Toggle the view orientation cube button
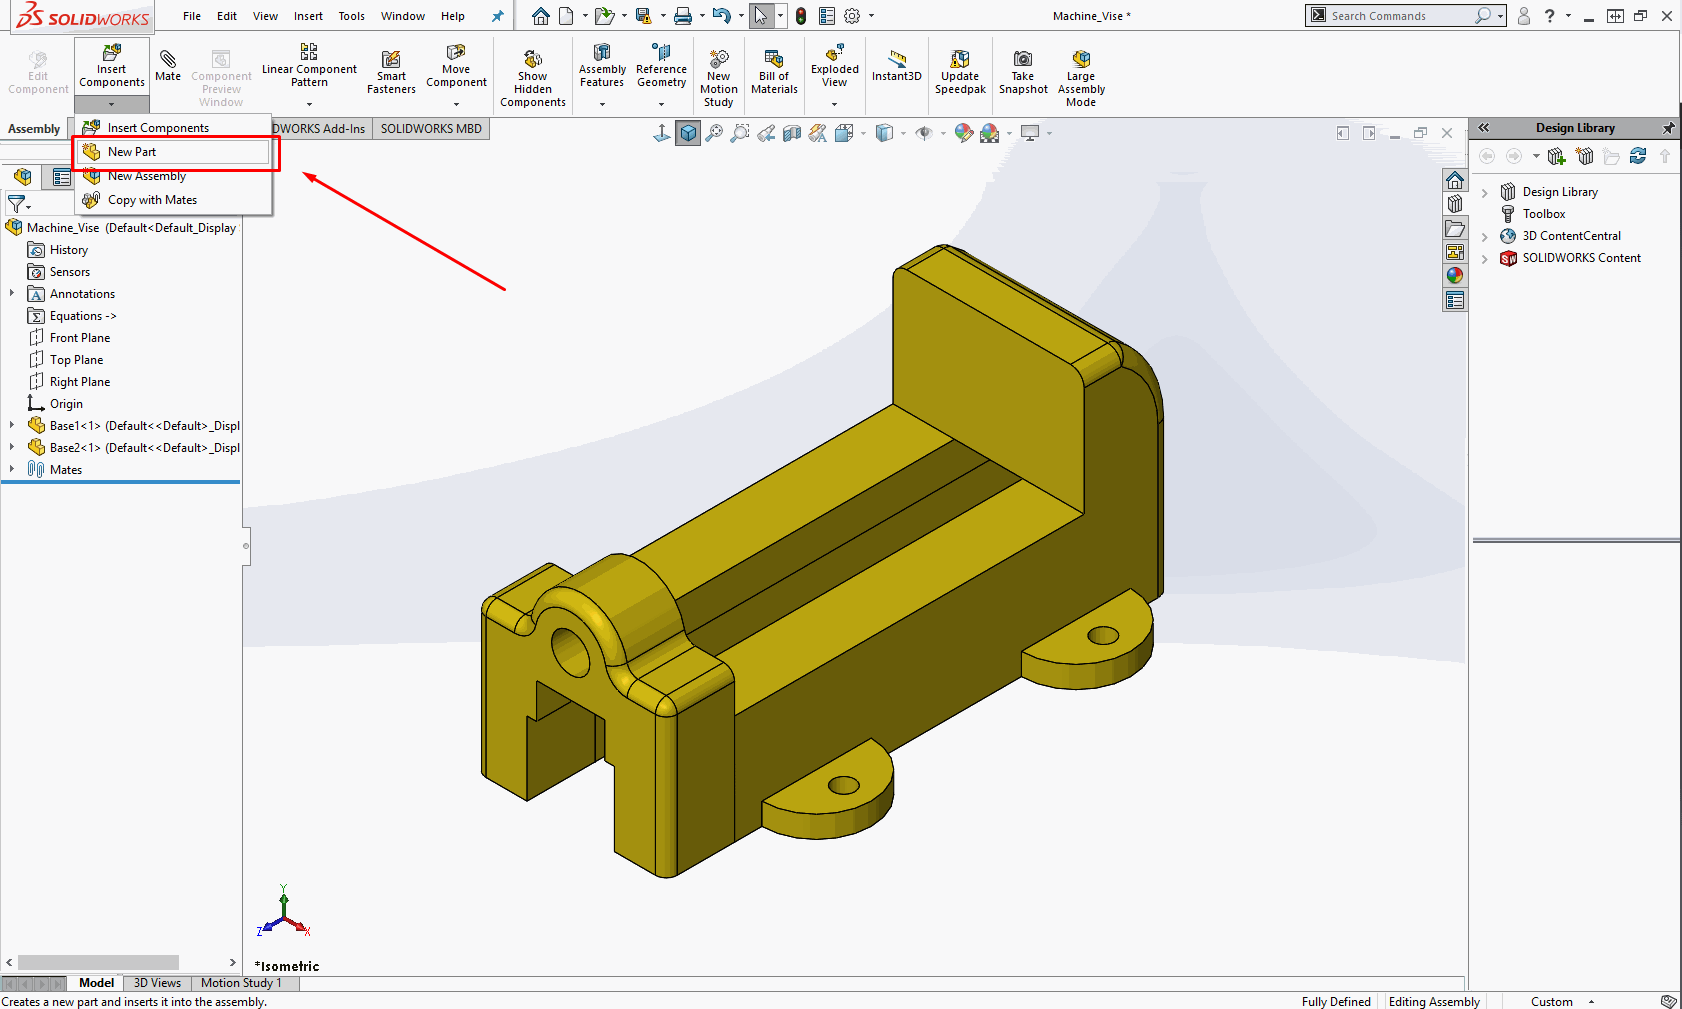Image resolution: width=1682 pixels, height=1009 pixels. pyautogui.click(x=688, y=133)
